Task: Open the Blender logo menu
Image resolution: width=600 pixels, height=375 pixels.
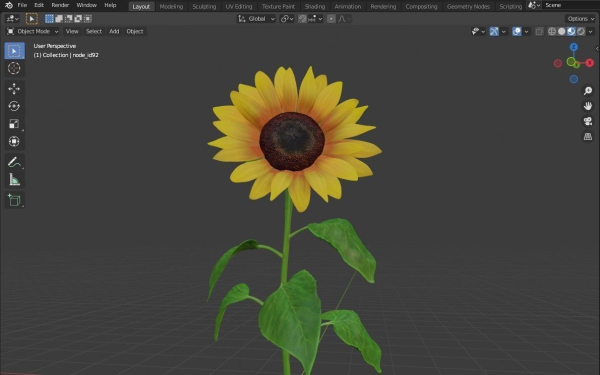Action: (8, 5)
